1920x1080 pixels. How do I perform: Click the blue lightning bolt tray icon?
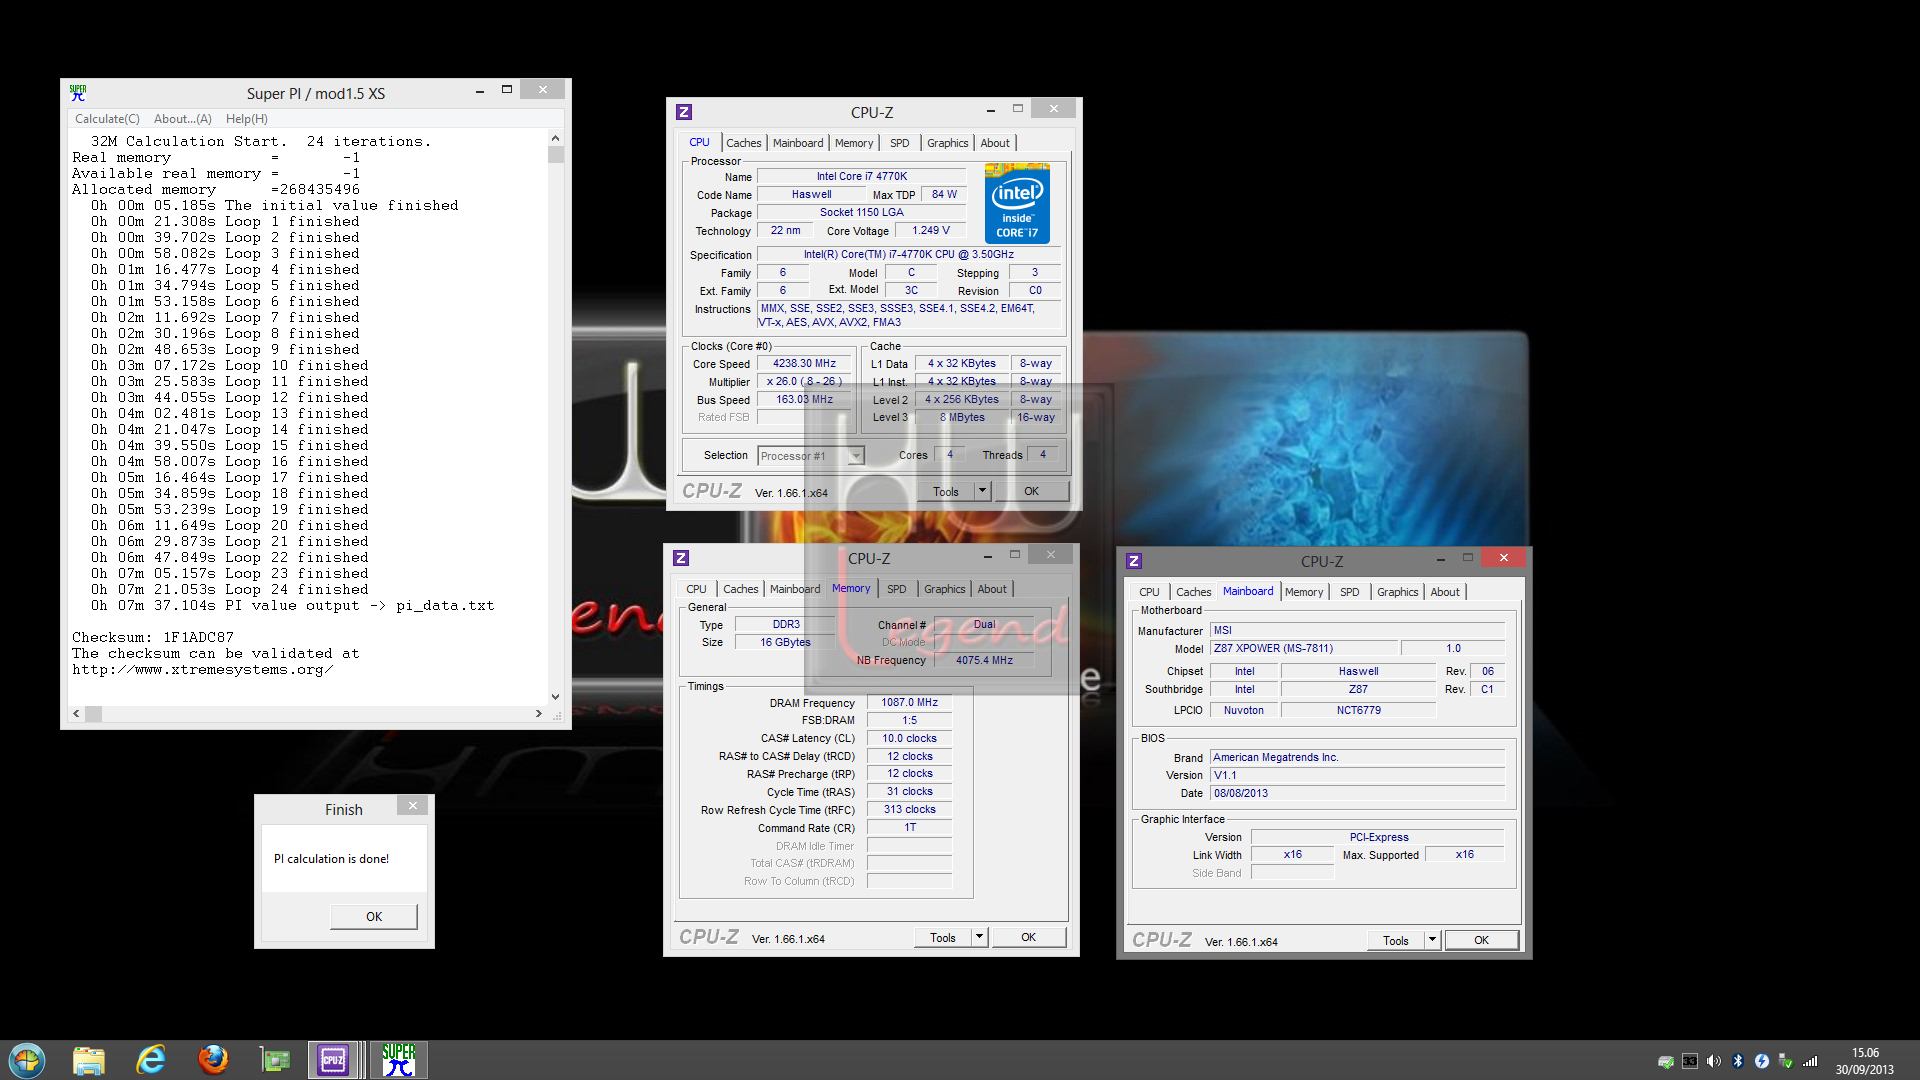[1762, 1062]
